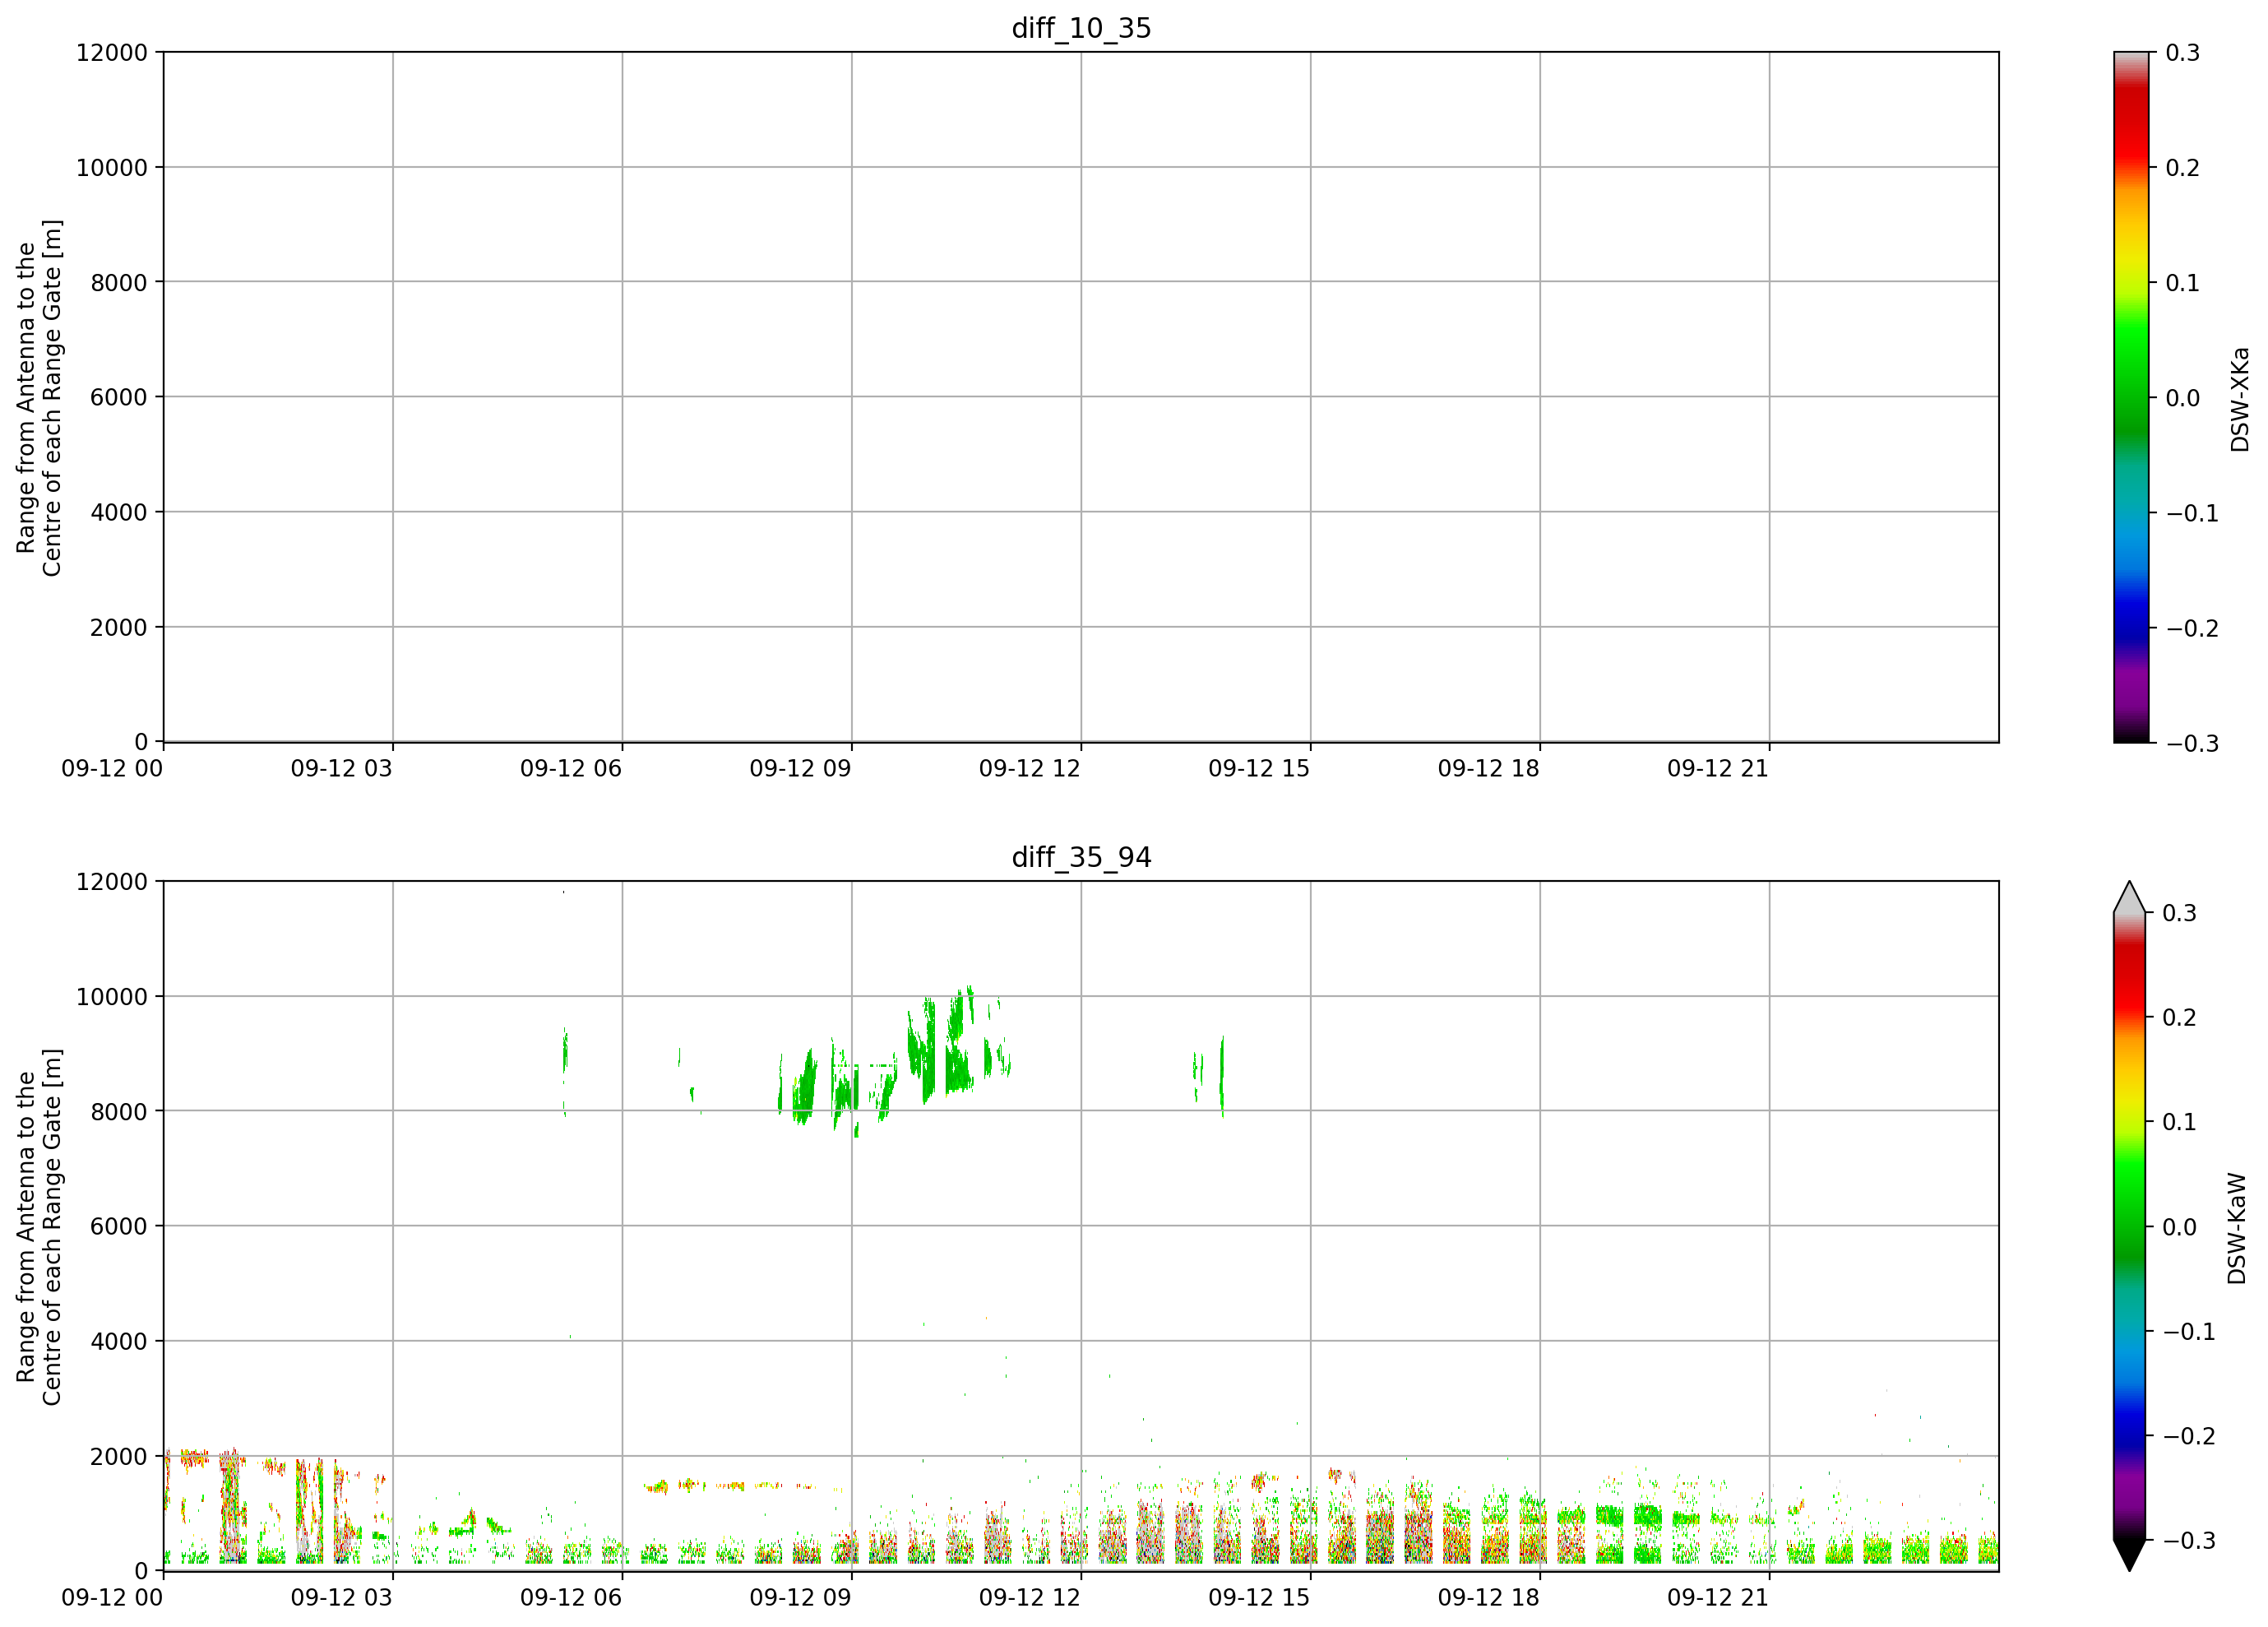The image size is (2268, 1627).
Task: Select the '6000' y tick of diff_10_35
Action: click(119, 397)
